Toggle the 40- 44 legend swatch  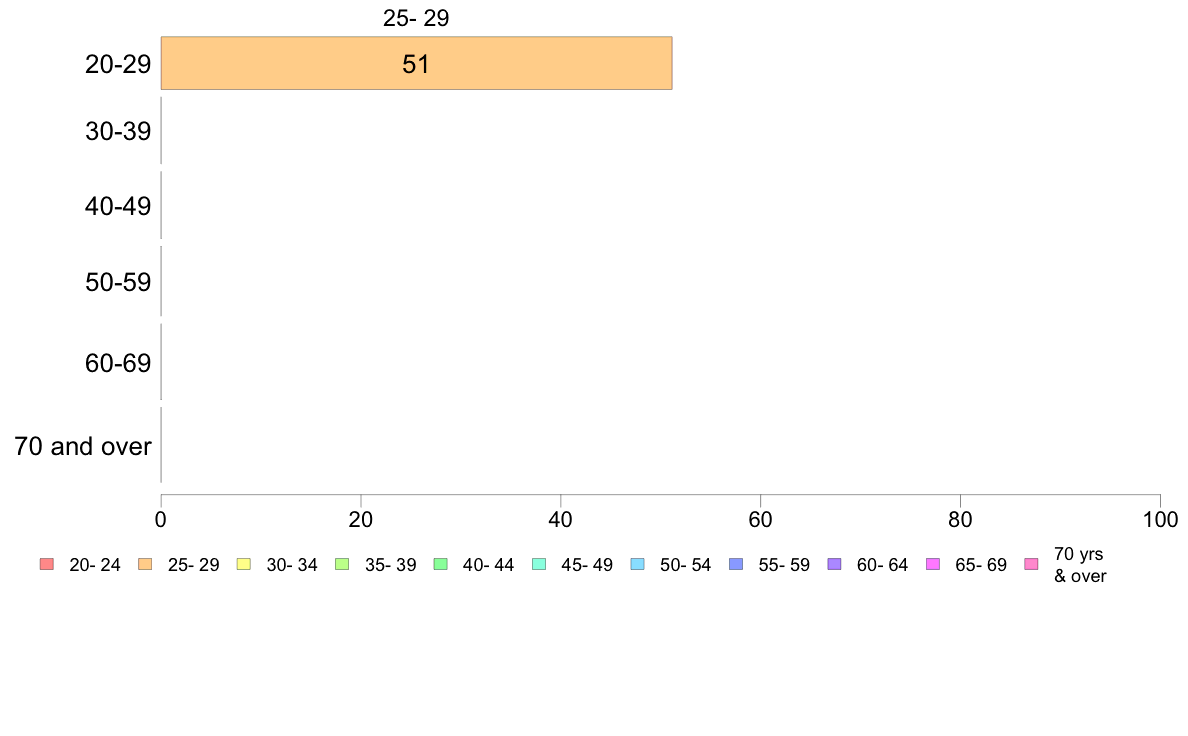click(x=440, y=564)
